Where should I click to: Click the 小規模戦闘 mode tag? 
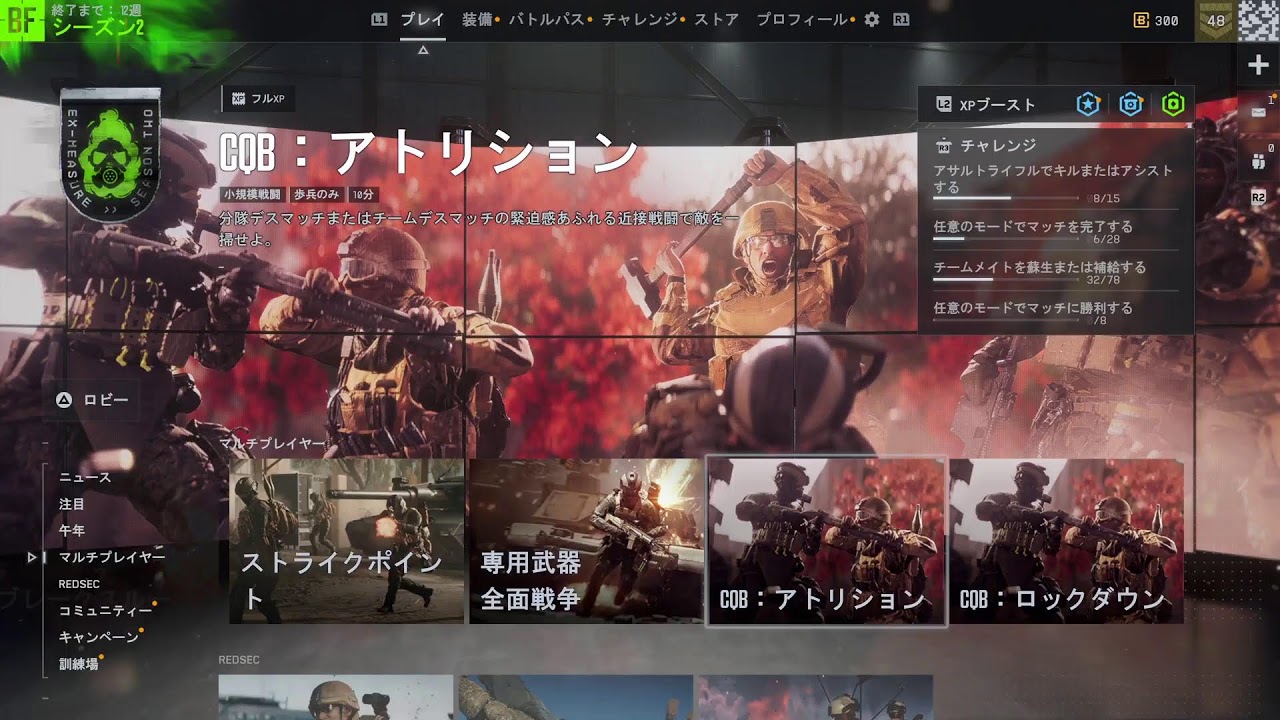tap(253, 194)
